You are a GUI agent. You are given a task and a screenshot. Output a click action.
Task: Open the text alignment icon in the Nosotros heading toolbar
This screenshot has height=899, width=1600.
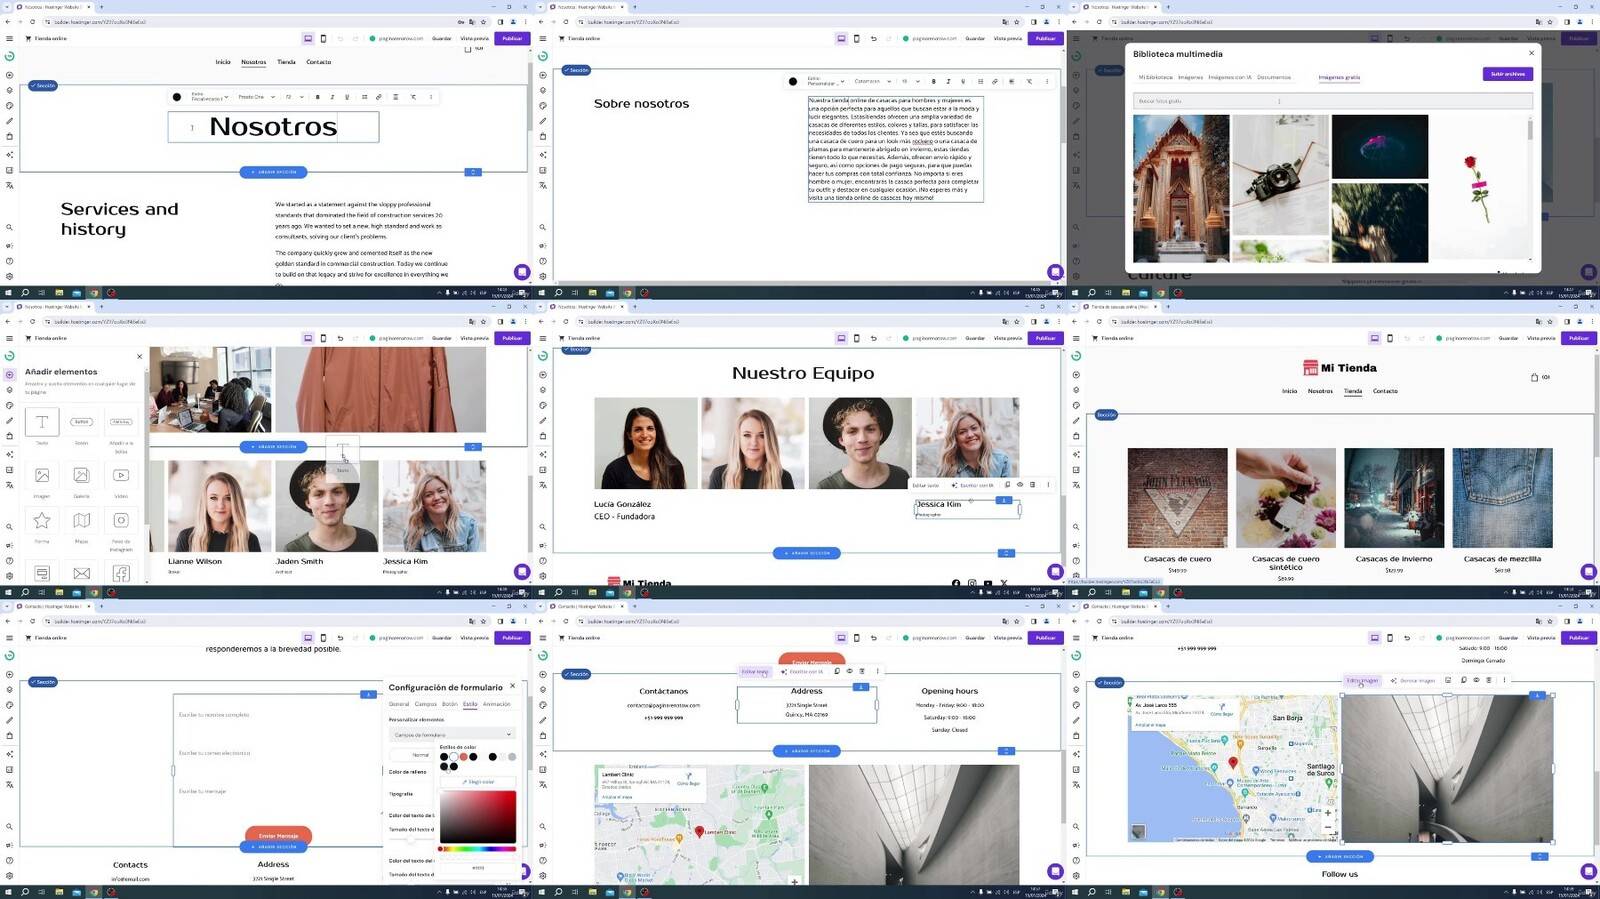coord(396,97)
